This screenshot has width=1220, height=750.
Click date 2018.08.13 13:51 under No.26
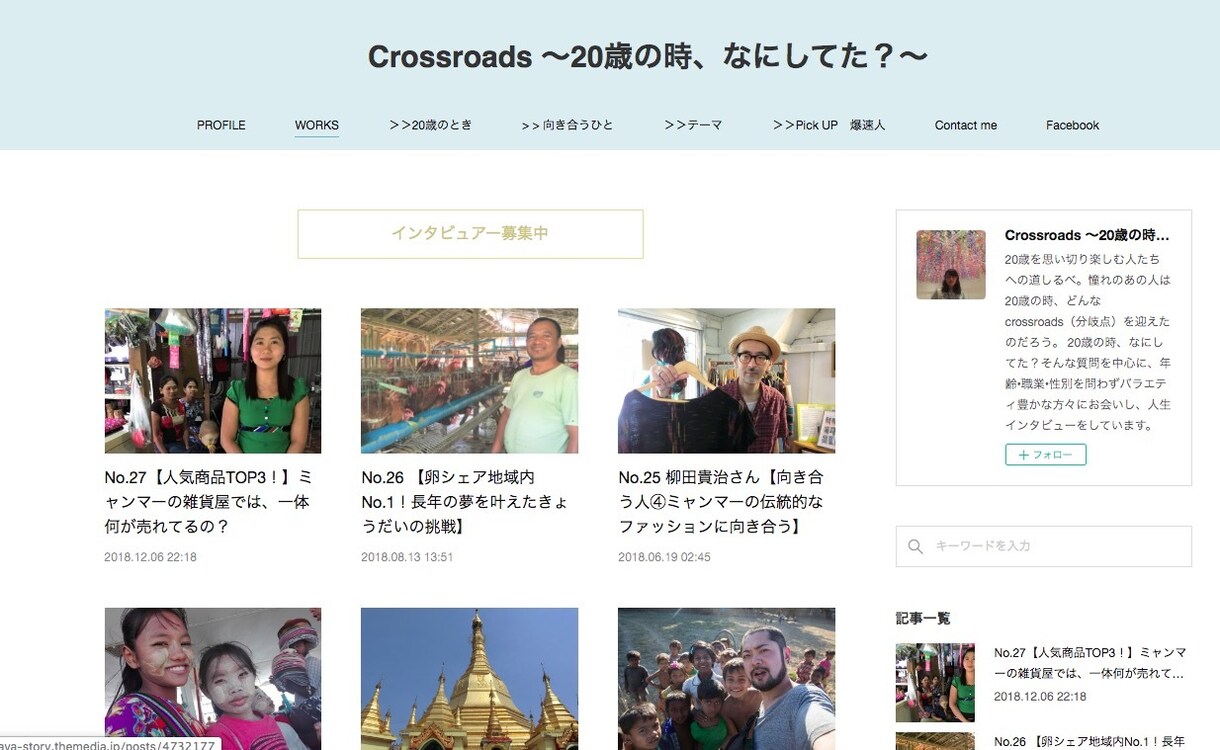point(407,557)
